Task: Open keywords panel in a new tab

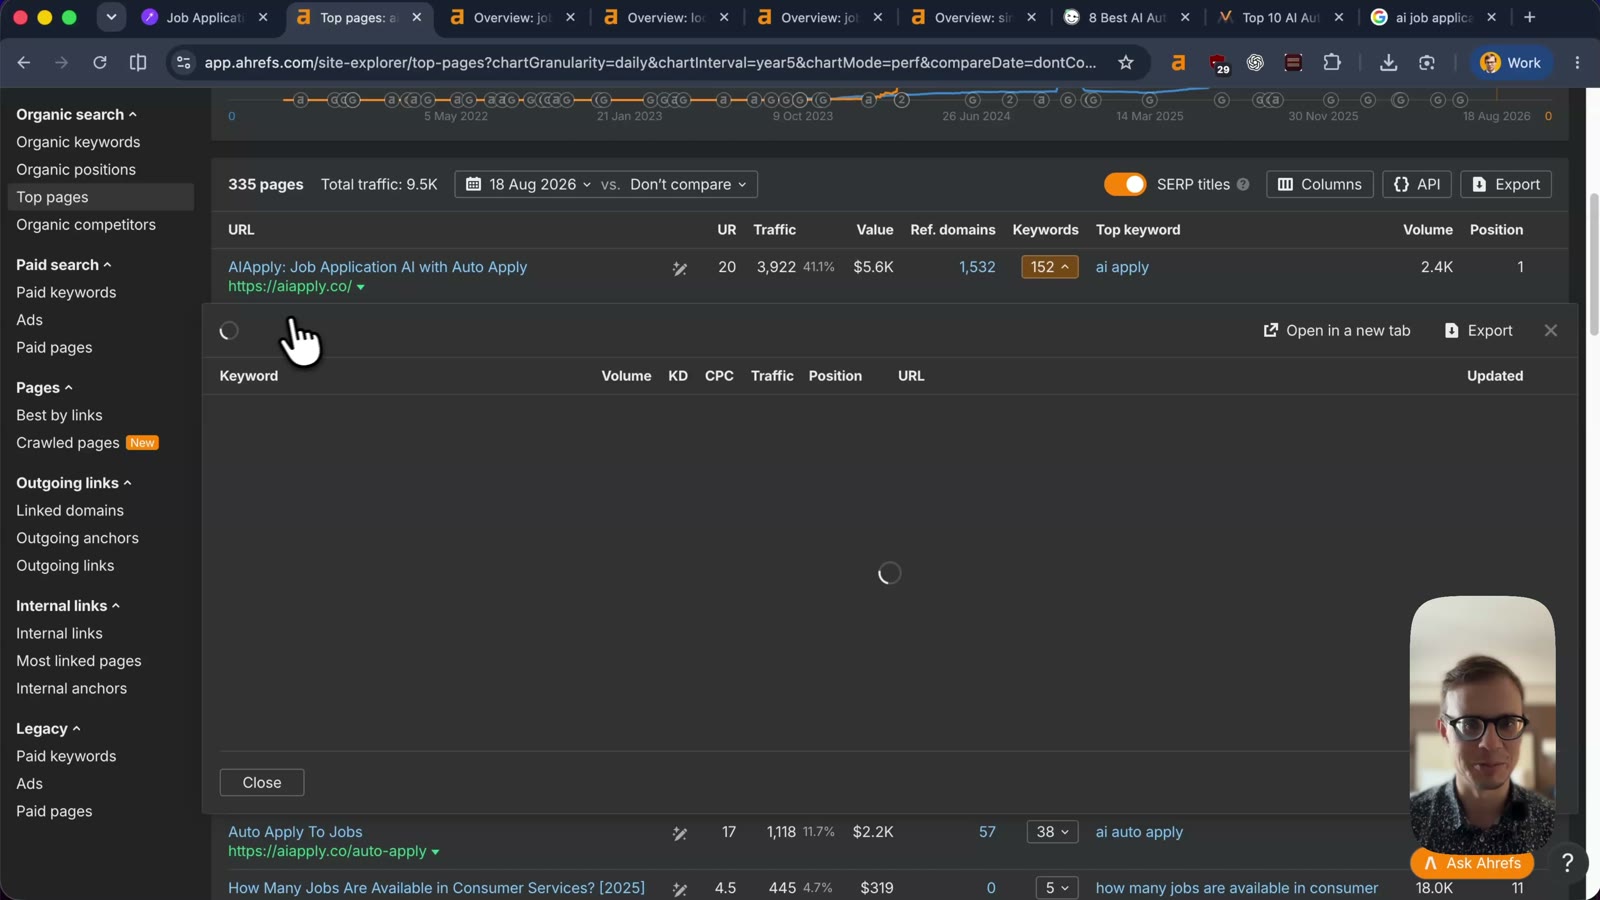Action: click(1337, 331)
